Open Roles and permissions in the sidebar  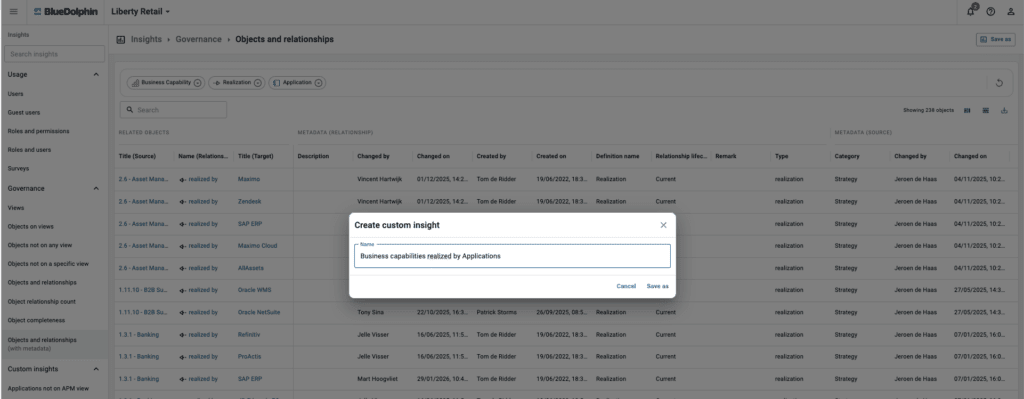point(38,131)
